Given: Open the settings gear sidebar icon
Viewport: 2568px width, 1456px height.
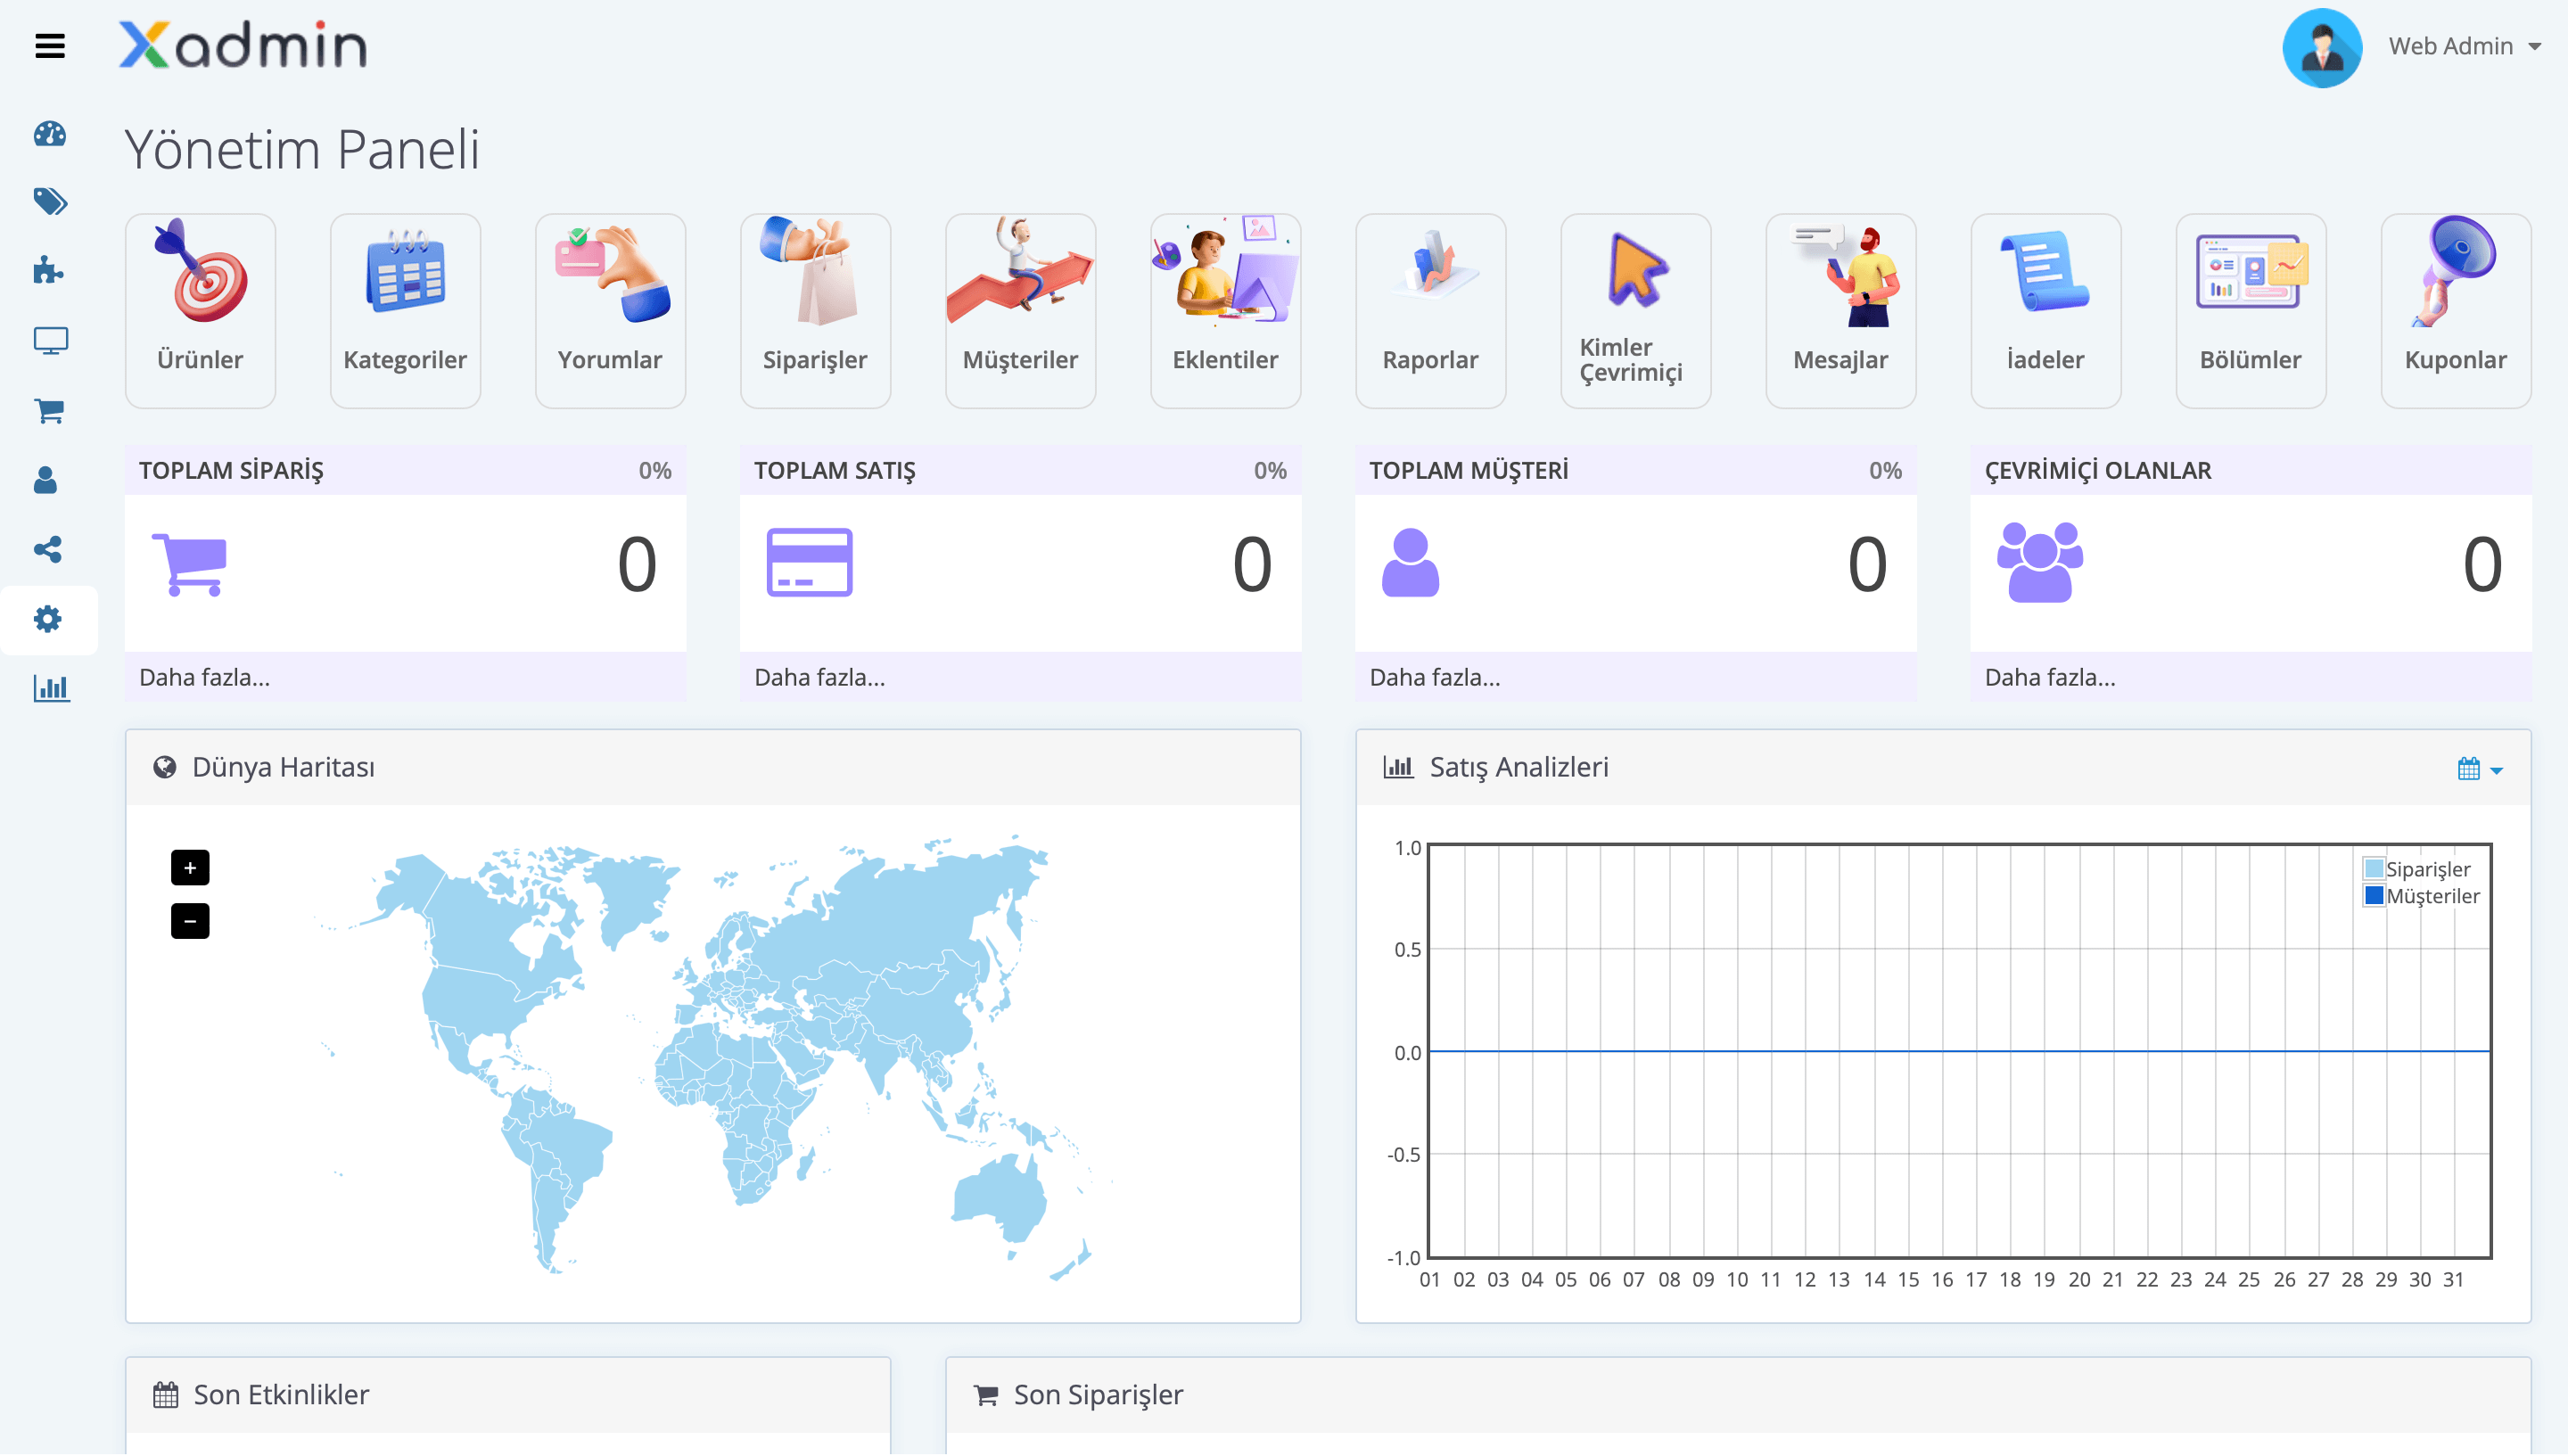Looking at the screenshot, I should click(x=48, y=619).
